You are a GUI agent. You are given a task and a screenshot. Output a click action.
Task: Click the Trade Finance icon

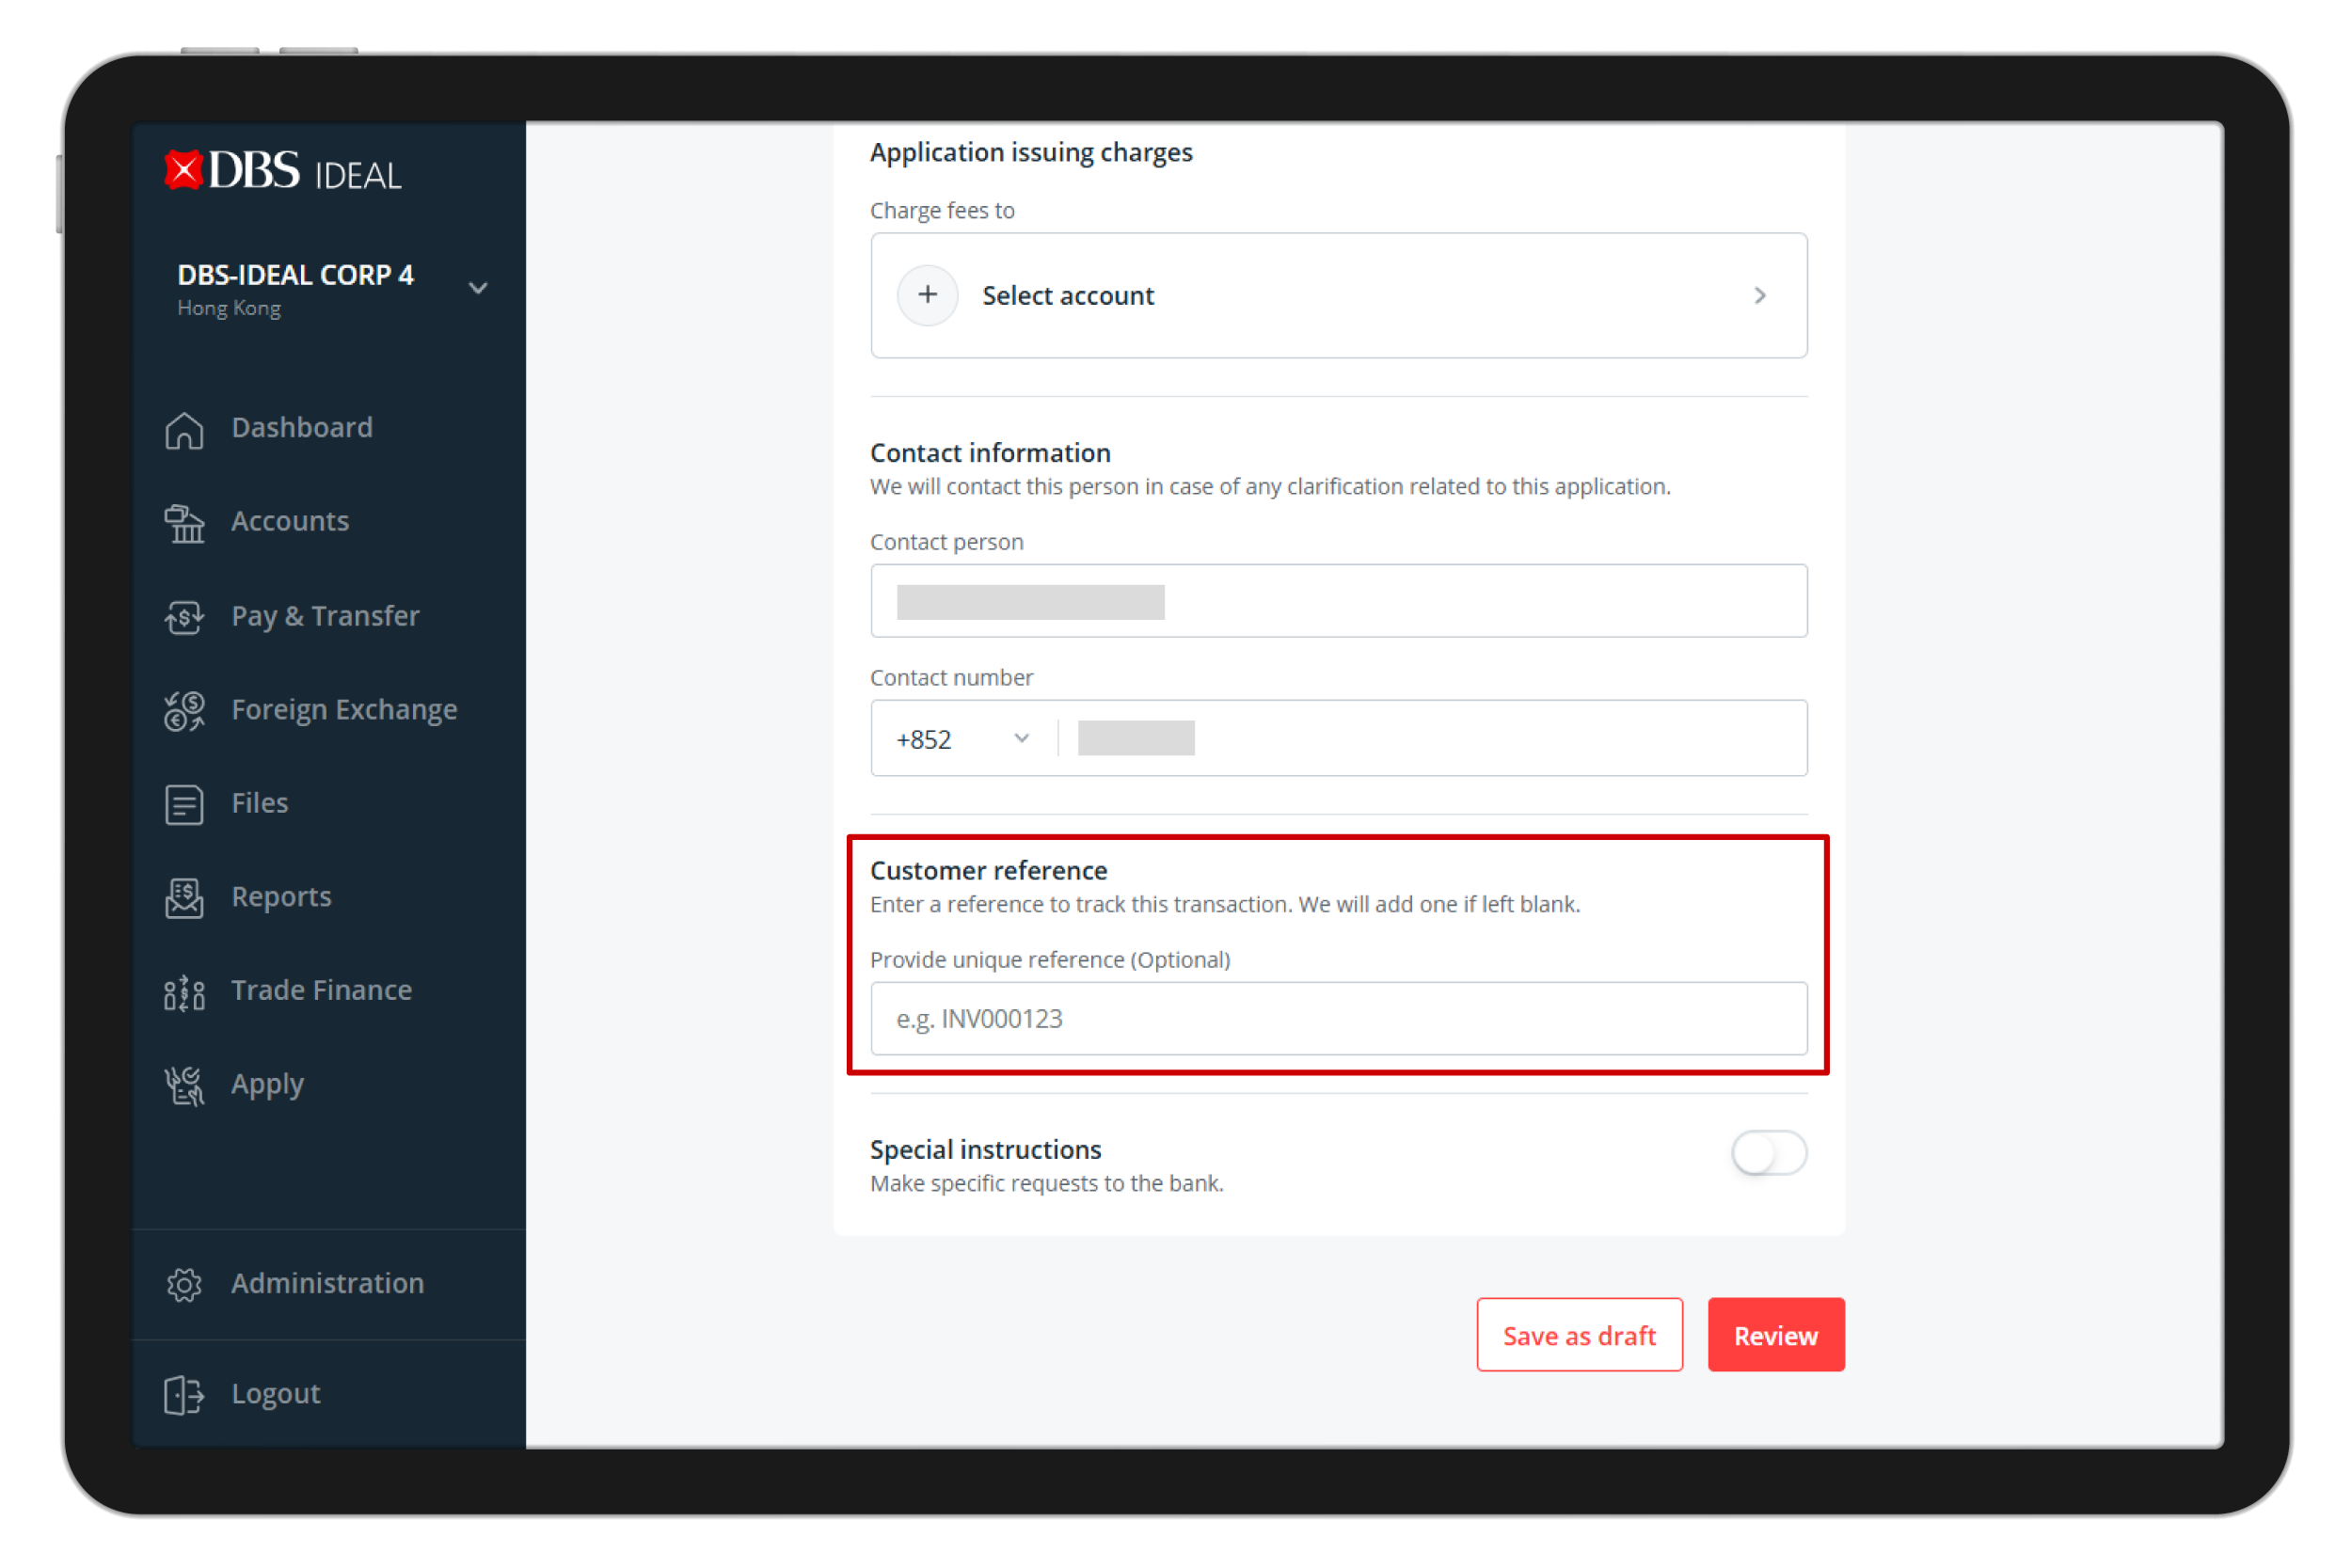[x=184, y=992]
